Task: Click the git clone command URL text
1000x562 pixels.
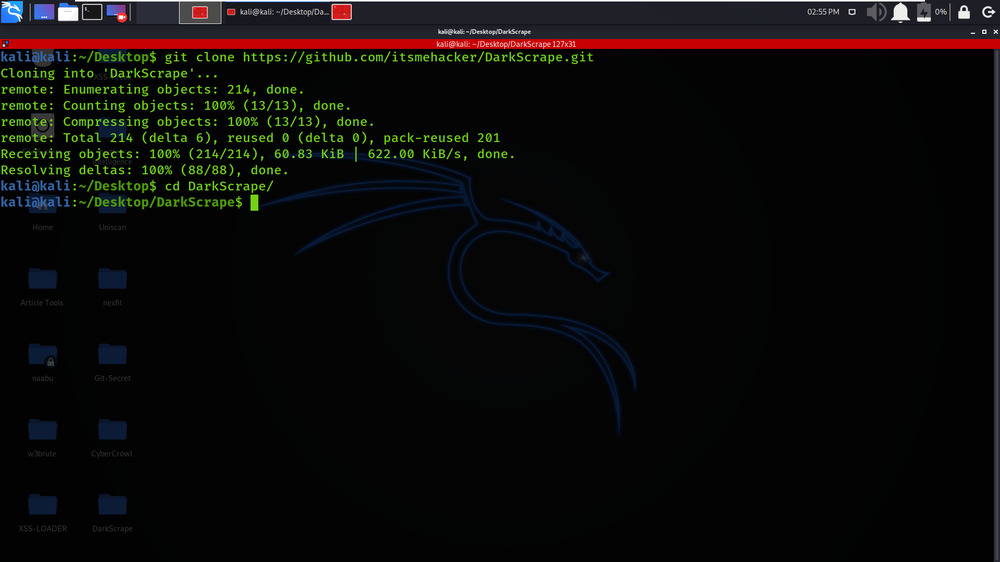Action: click(418, 57)
